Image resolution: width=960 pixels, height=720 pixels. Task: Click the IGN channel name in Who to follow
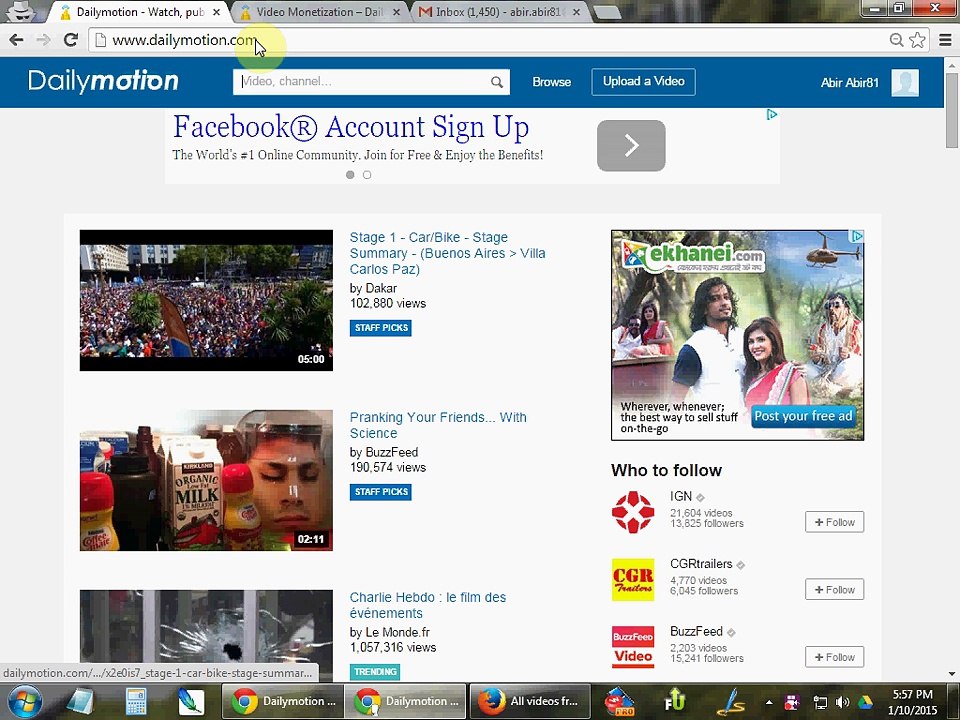pyautogui.click(x=681, y=497)
